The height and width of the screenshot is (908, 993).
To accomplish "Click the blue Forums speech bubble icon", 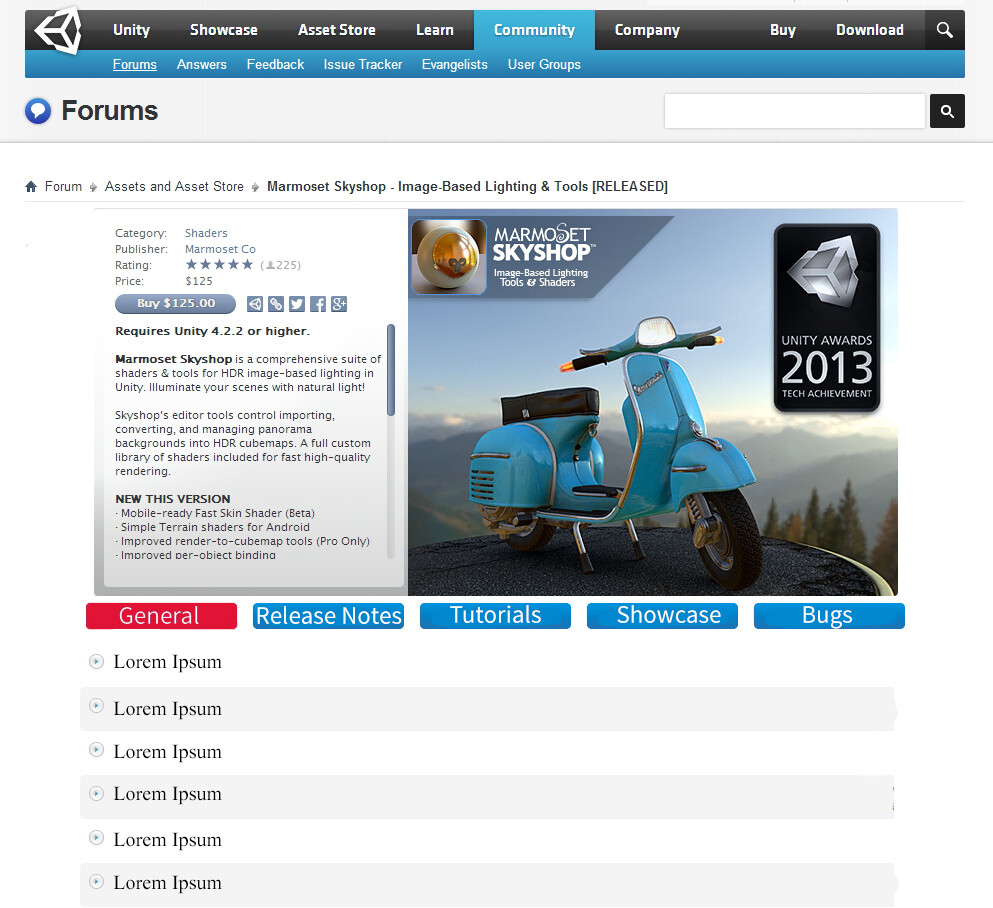I will click(x=38, y=111).
